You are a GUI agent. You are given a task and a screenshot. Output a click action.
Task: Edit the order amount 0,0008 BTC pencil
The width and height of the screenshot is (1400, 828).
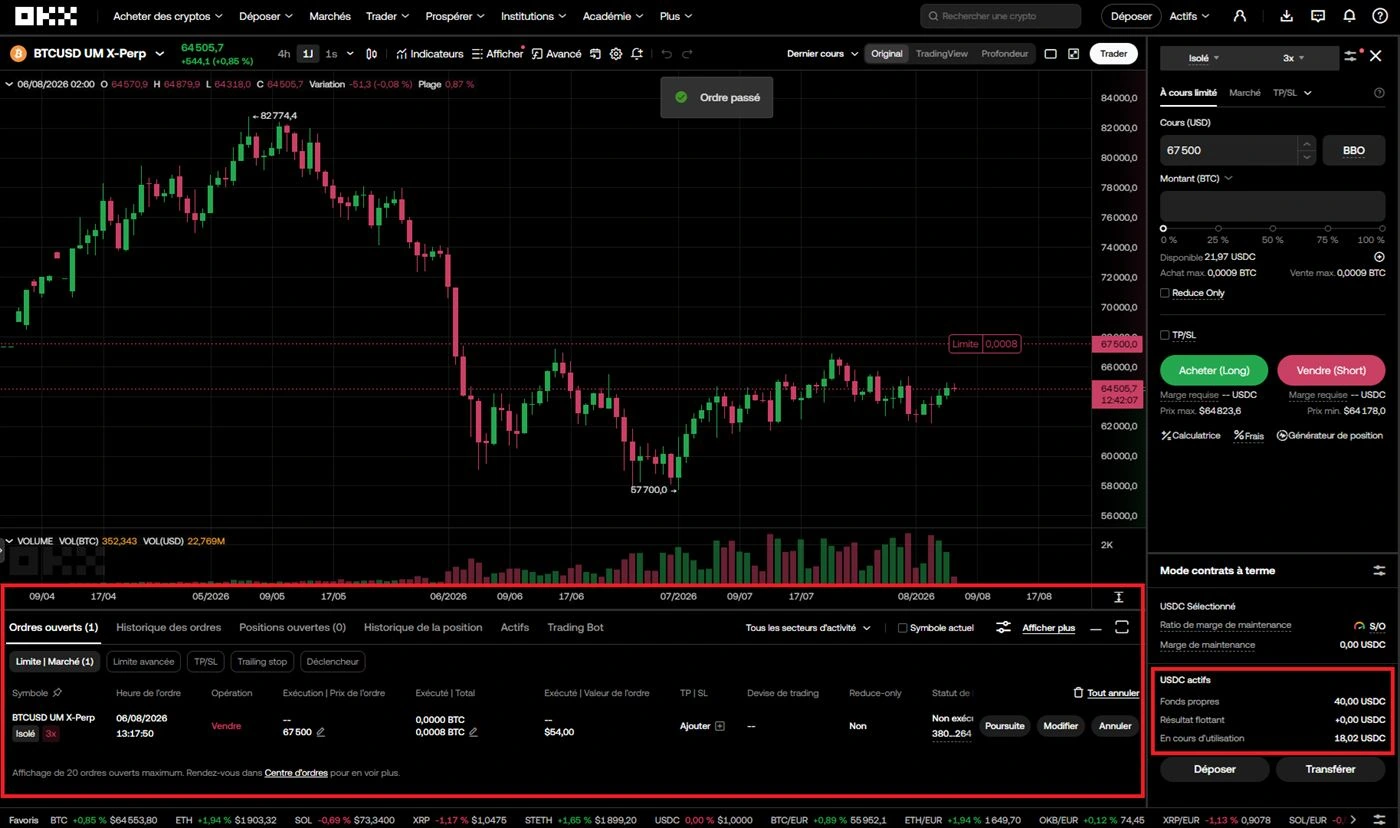[473, 732]
